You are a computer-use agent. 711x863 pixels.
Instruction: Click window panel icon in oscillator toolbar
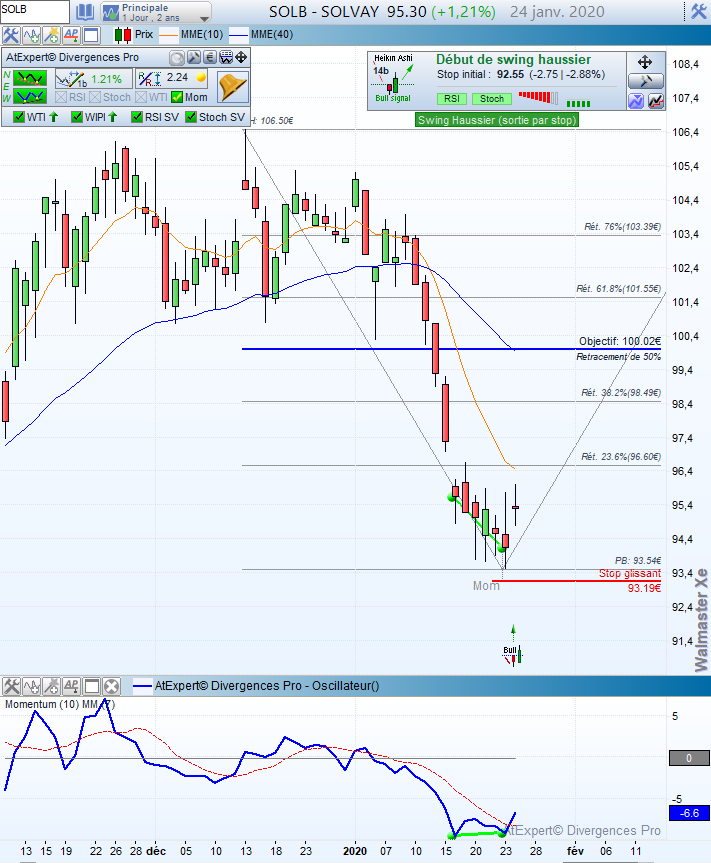[91, 686]
